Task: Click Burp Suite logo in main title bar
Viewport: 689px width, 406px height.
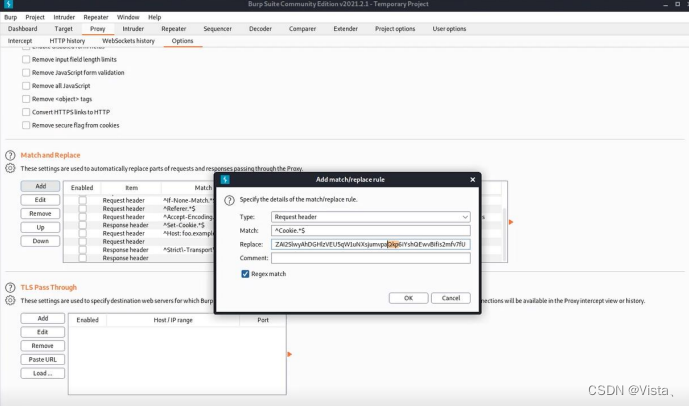Action: click(x=8, y=4)
